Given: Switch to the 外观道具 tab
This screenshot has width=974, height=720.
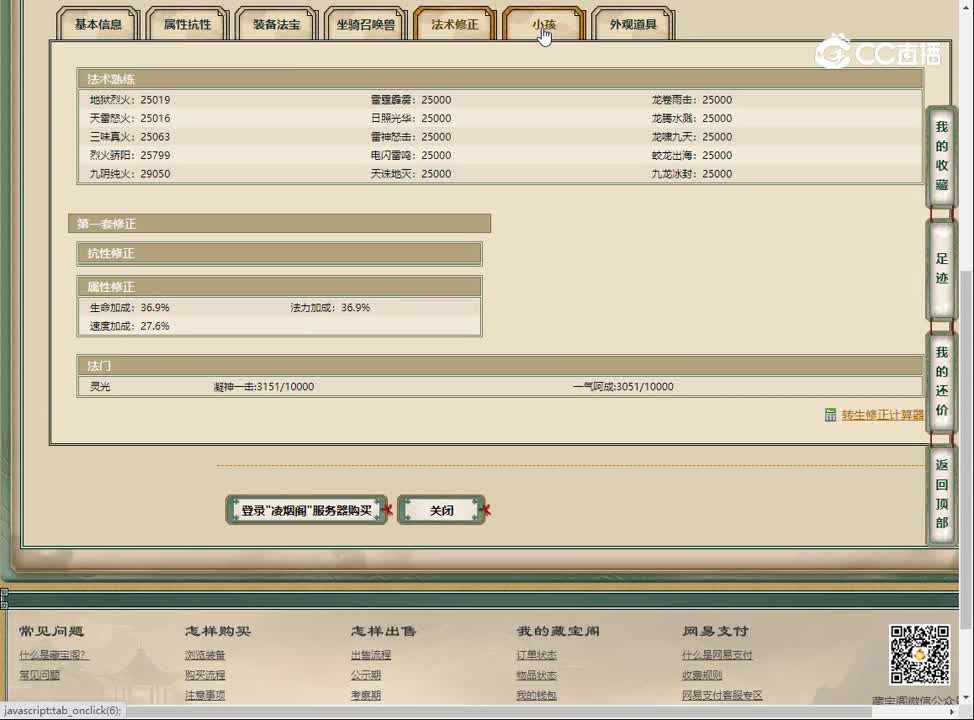Looking at the screenshot, I should (x=633, y=24).
